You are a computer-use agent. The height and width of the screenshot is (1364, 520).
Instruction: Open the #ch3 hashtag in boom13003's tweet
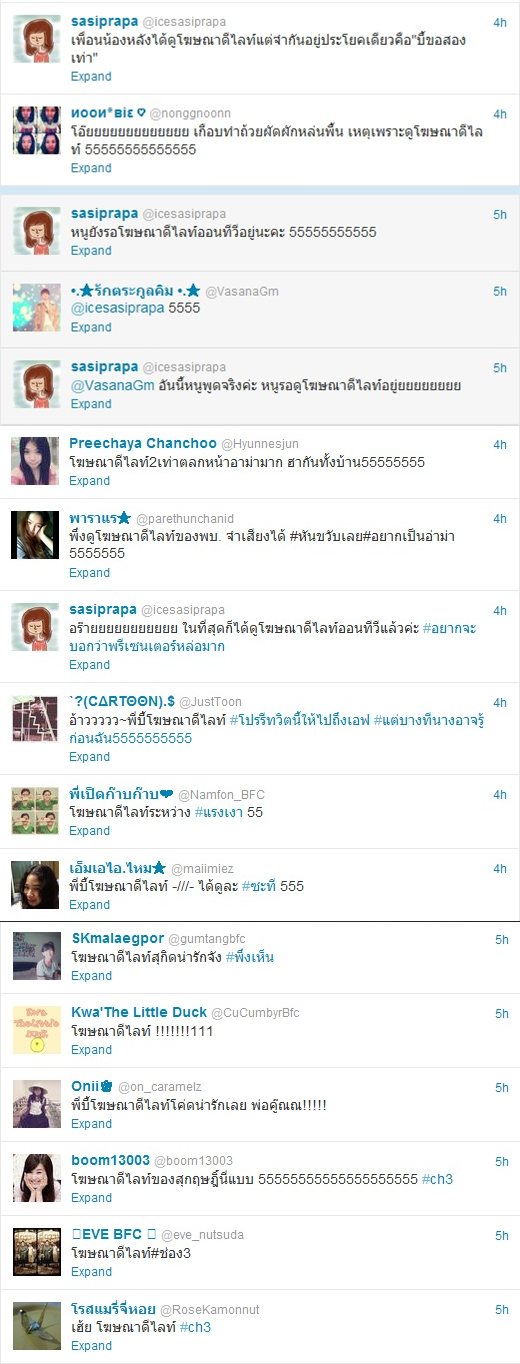(437, 1180)
